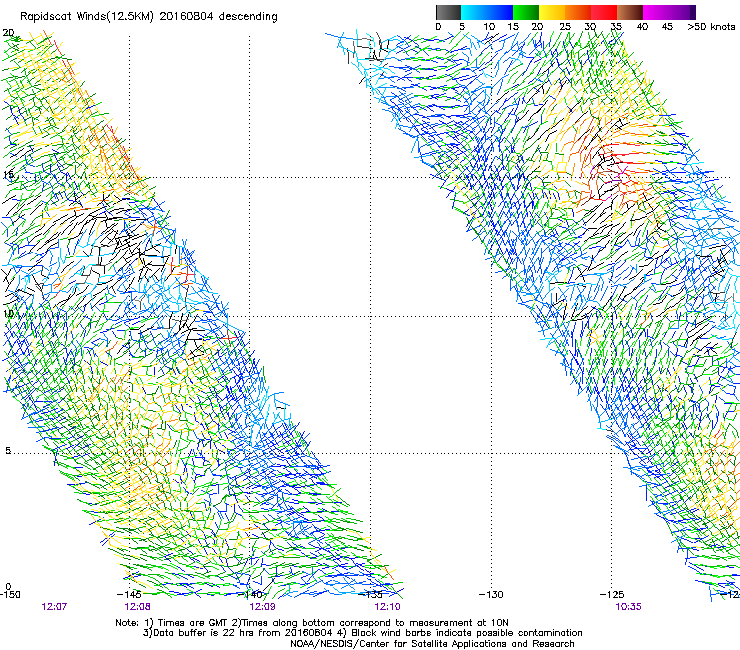Click the note line '3)Data buffer is 22 hrs'
This screenshot has width=740, height=650.
[362, 633]
